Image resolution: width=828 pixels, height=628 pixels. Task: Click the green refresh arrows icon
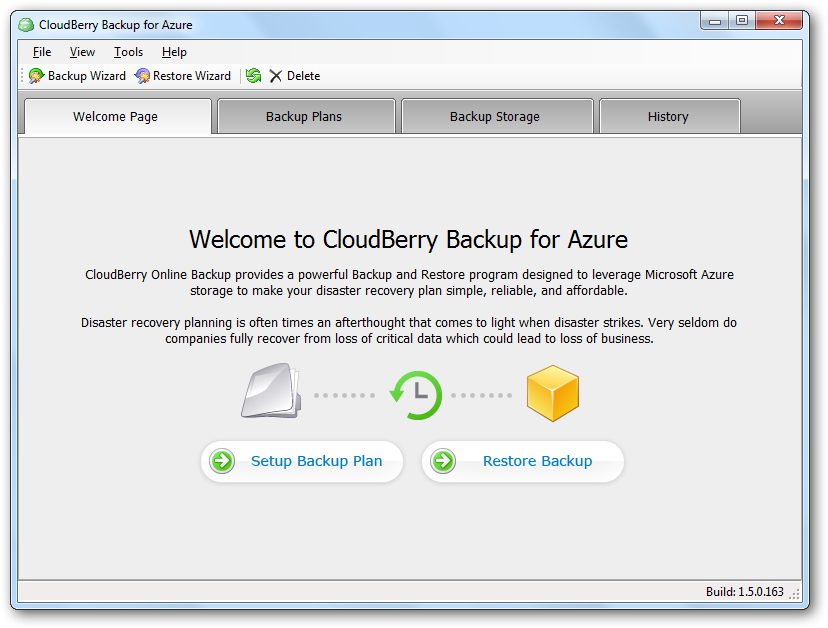tap(253, 76)
